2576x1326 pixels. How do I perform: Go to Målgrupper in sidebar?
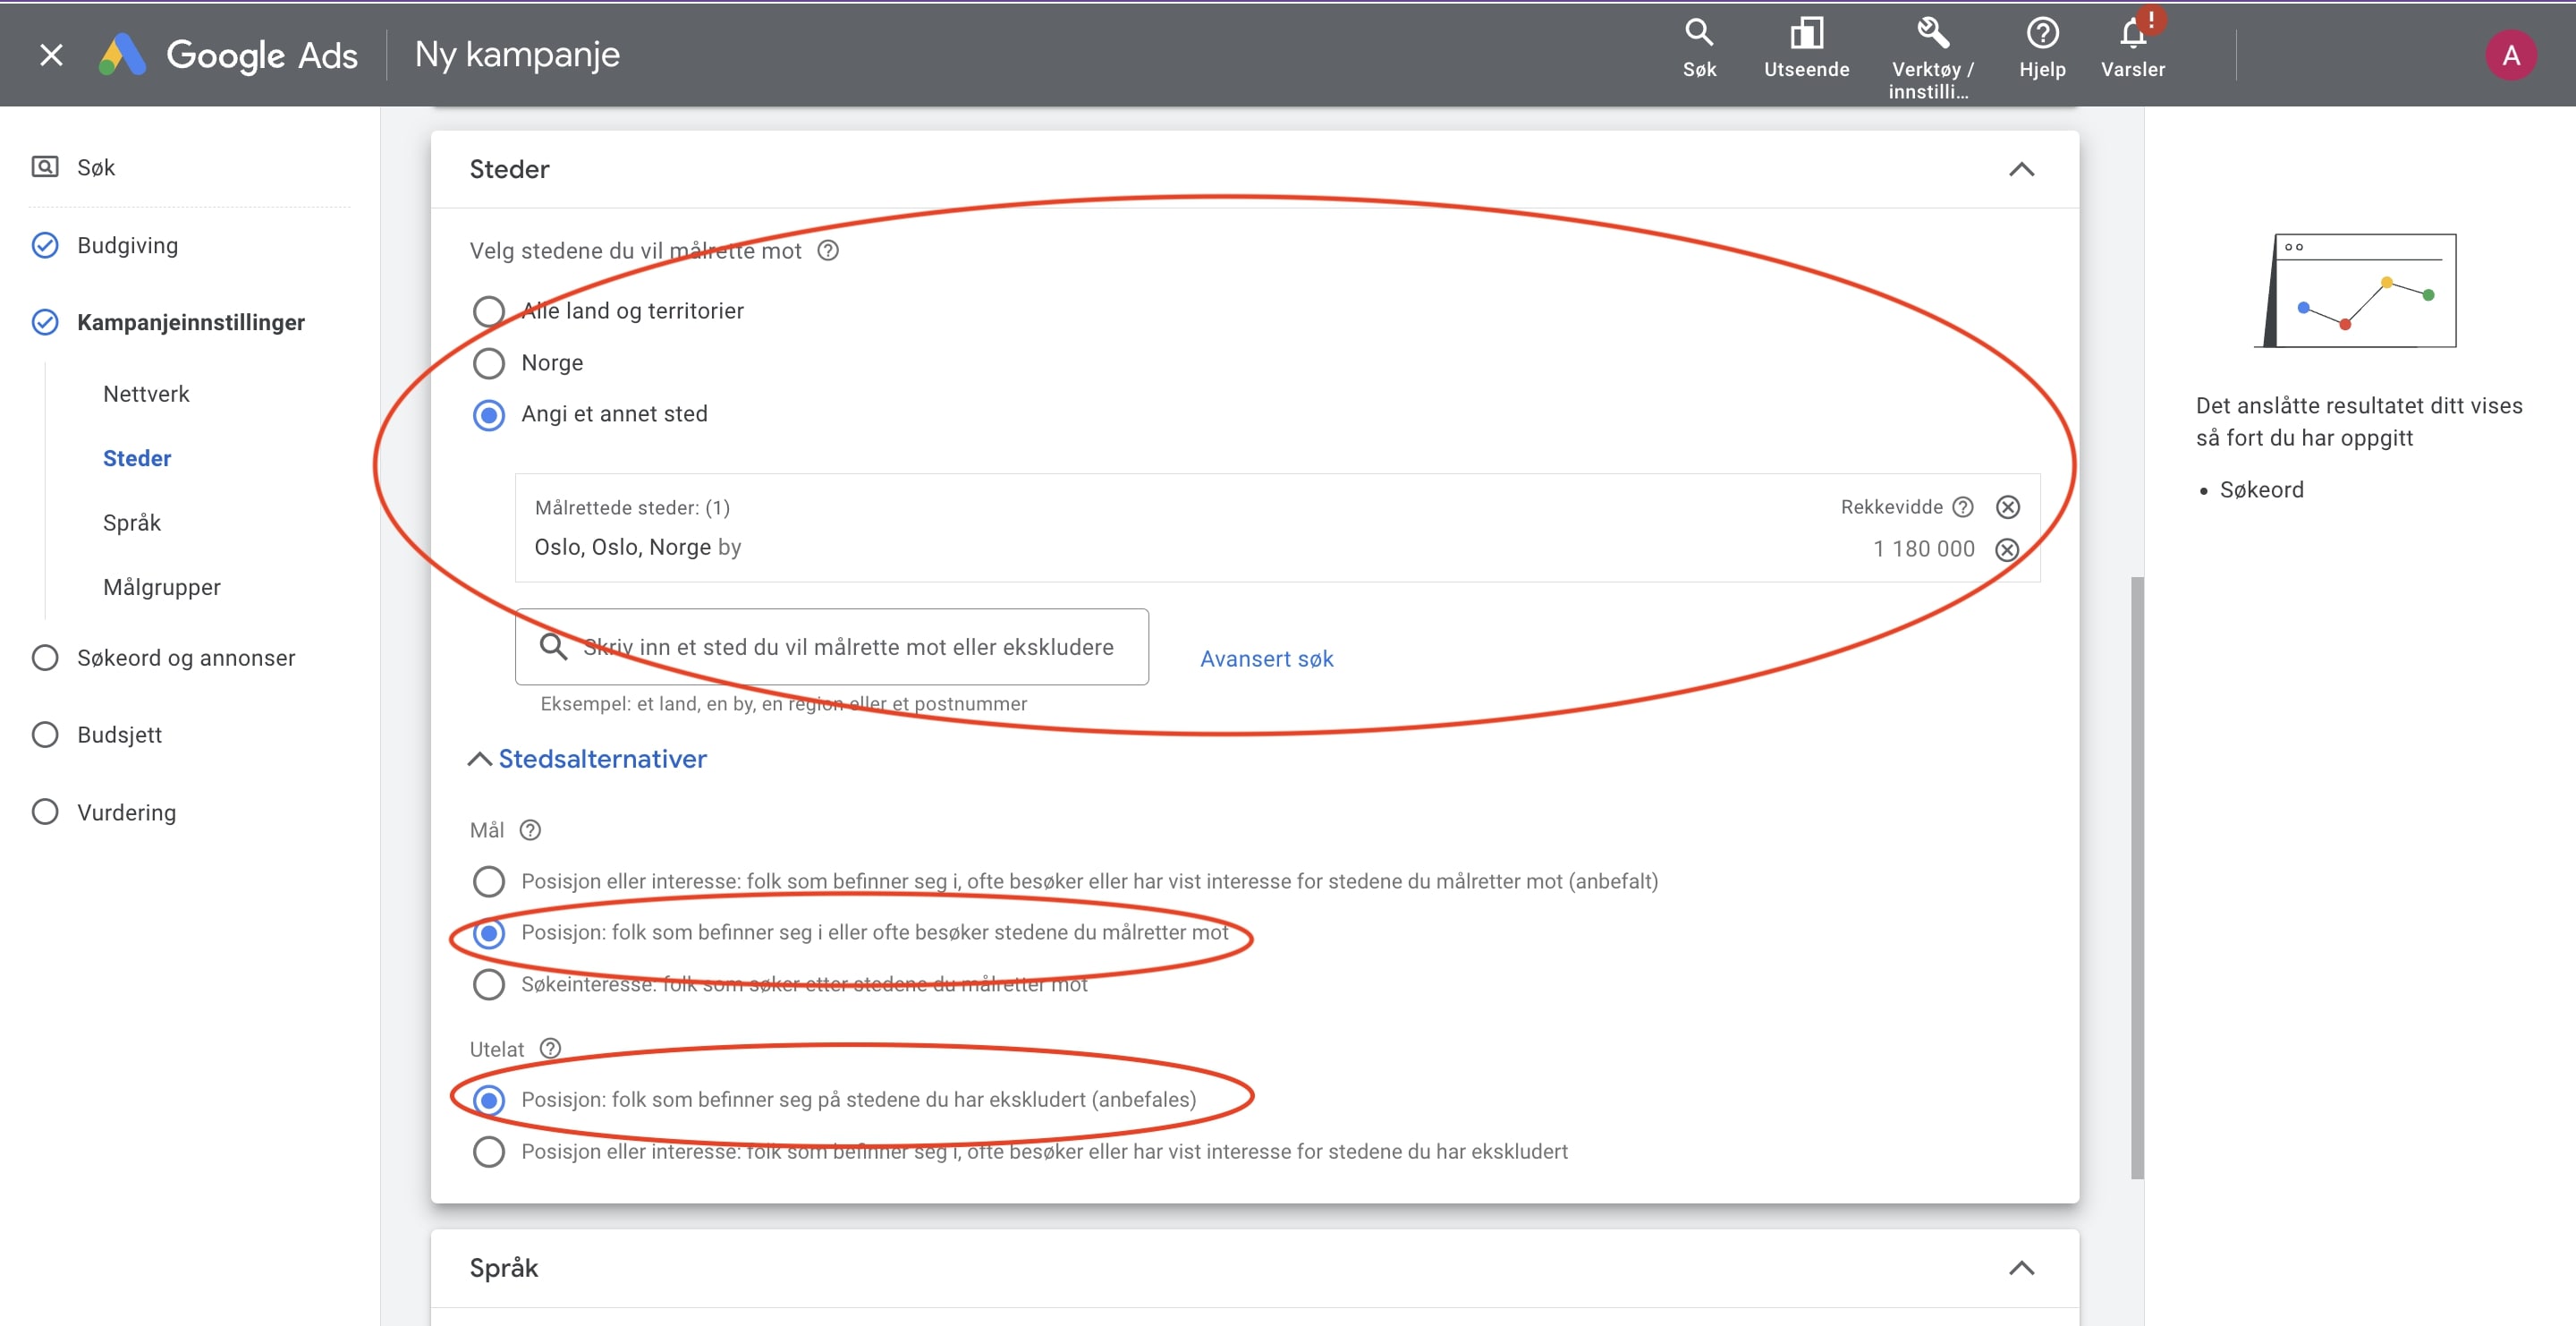(x=162, y=587)
